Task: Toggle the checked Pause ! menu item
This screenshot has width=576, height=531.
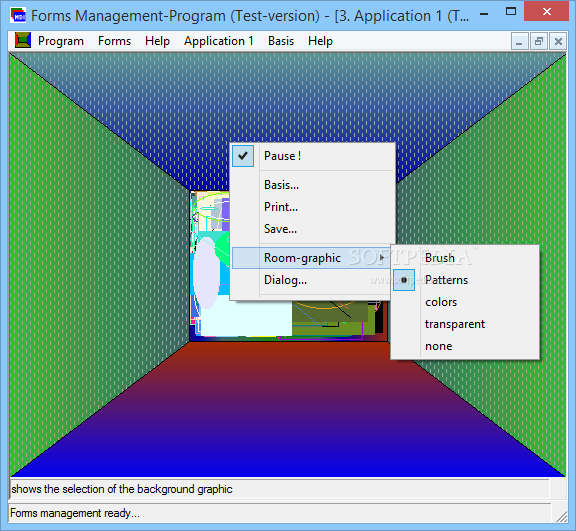Action: click(313, 156)
